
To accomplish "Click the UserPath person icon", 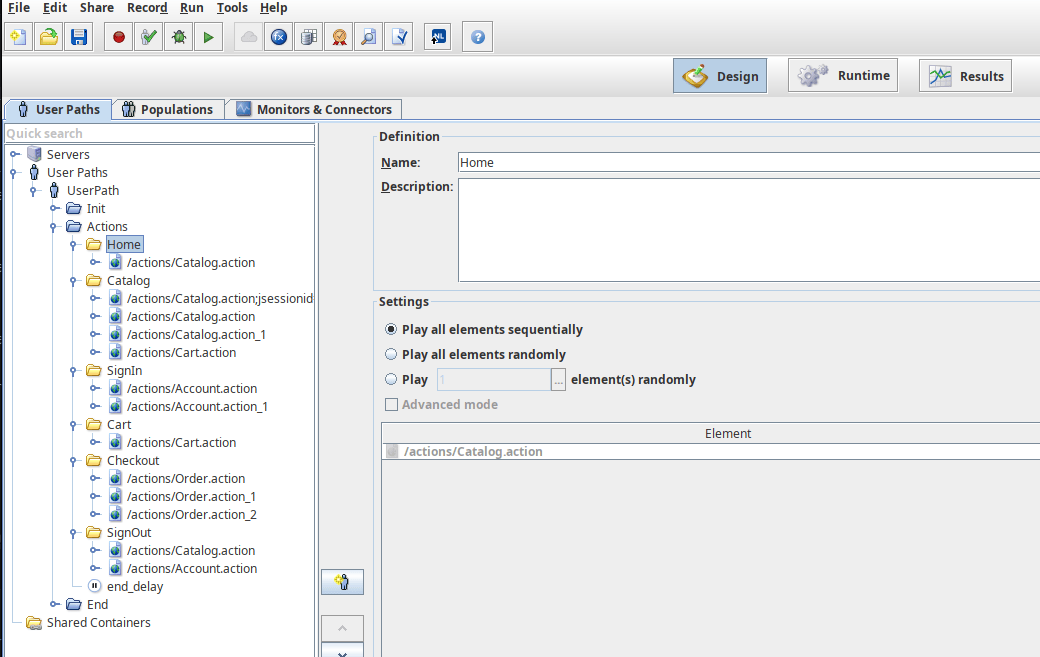I will tap(54, 190).
